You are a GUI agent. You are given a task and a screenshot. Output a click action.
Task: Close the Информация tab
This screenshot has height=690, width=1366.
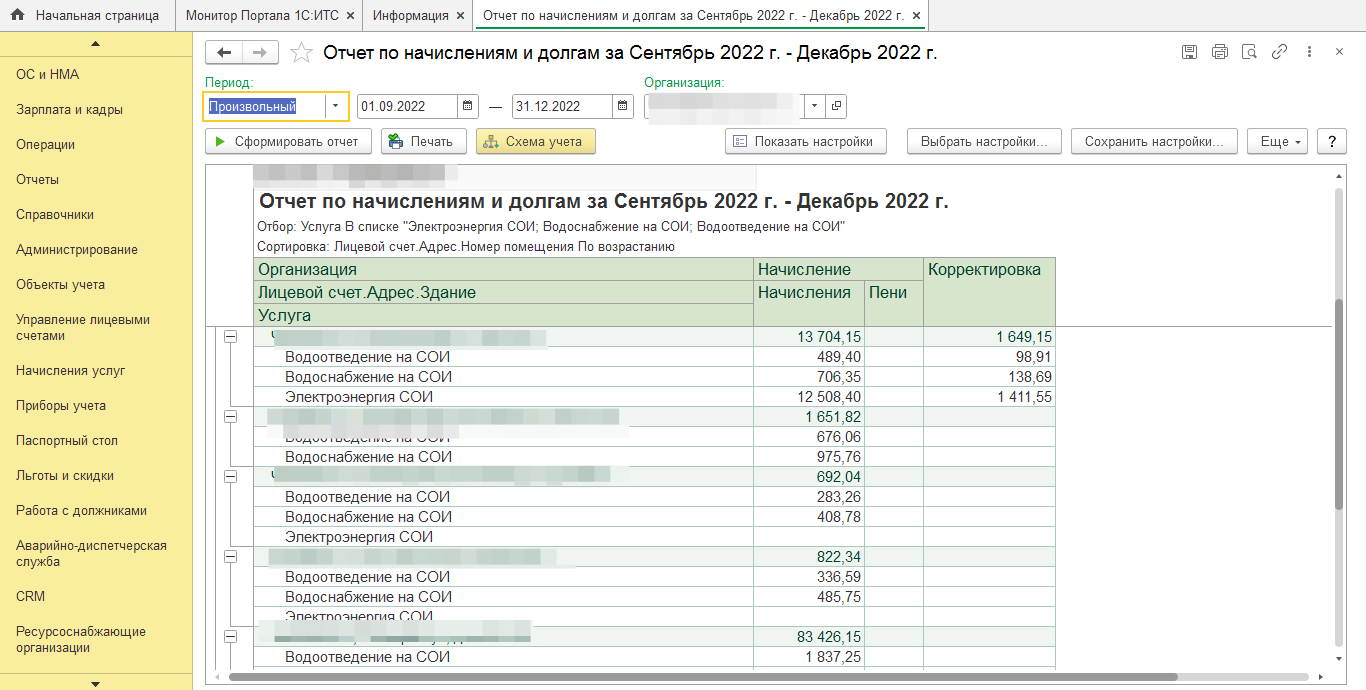click(x=459, y=16)
